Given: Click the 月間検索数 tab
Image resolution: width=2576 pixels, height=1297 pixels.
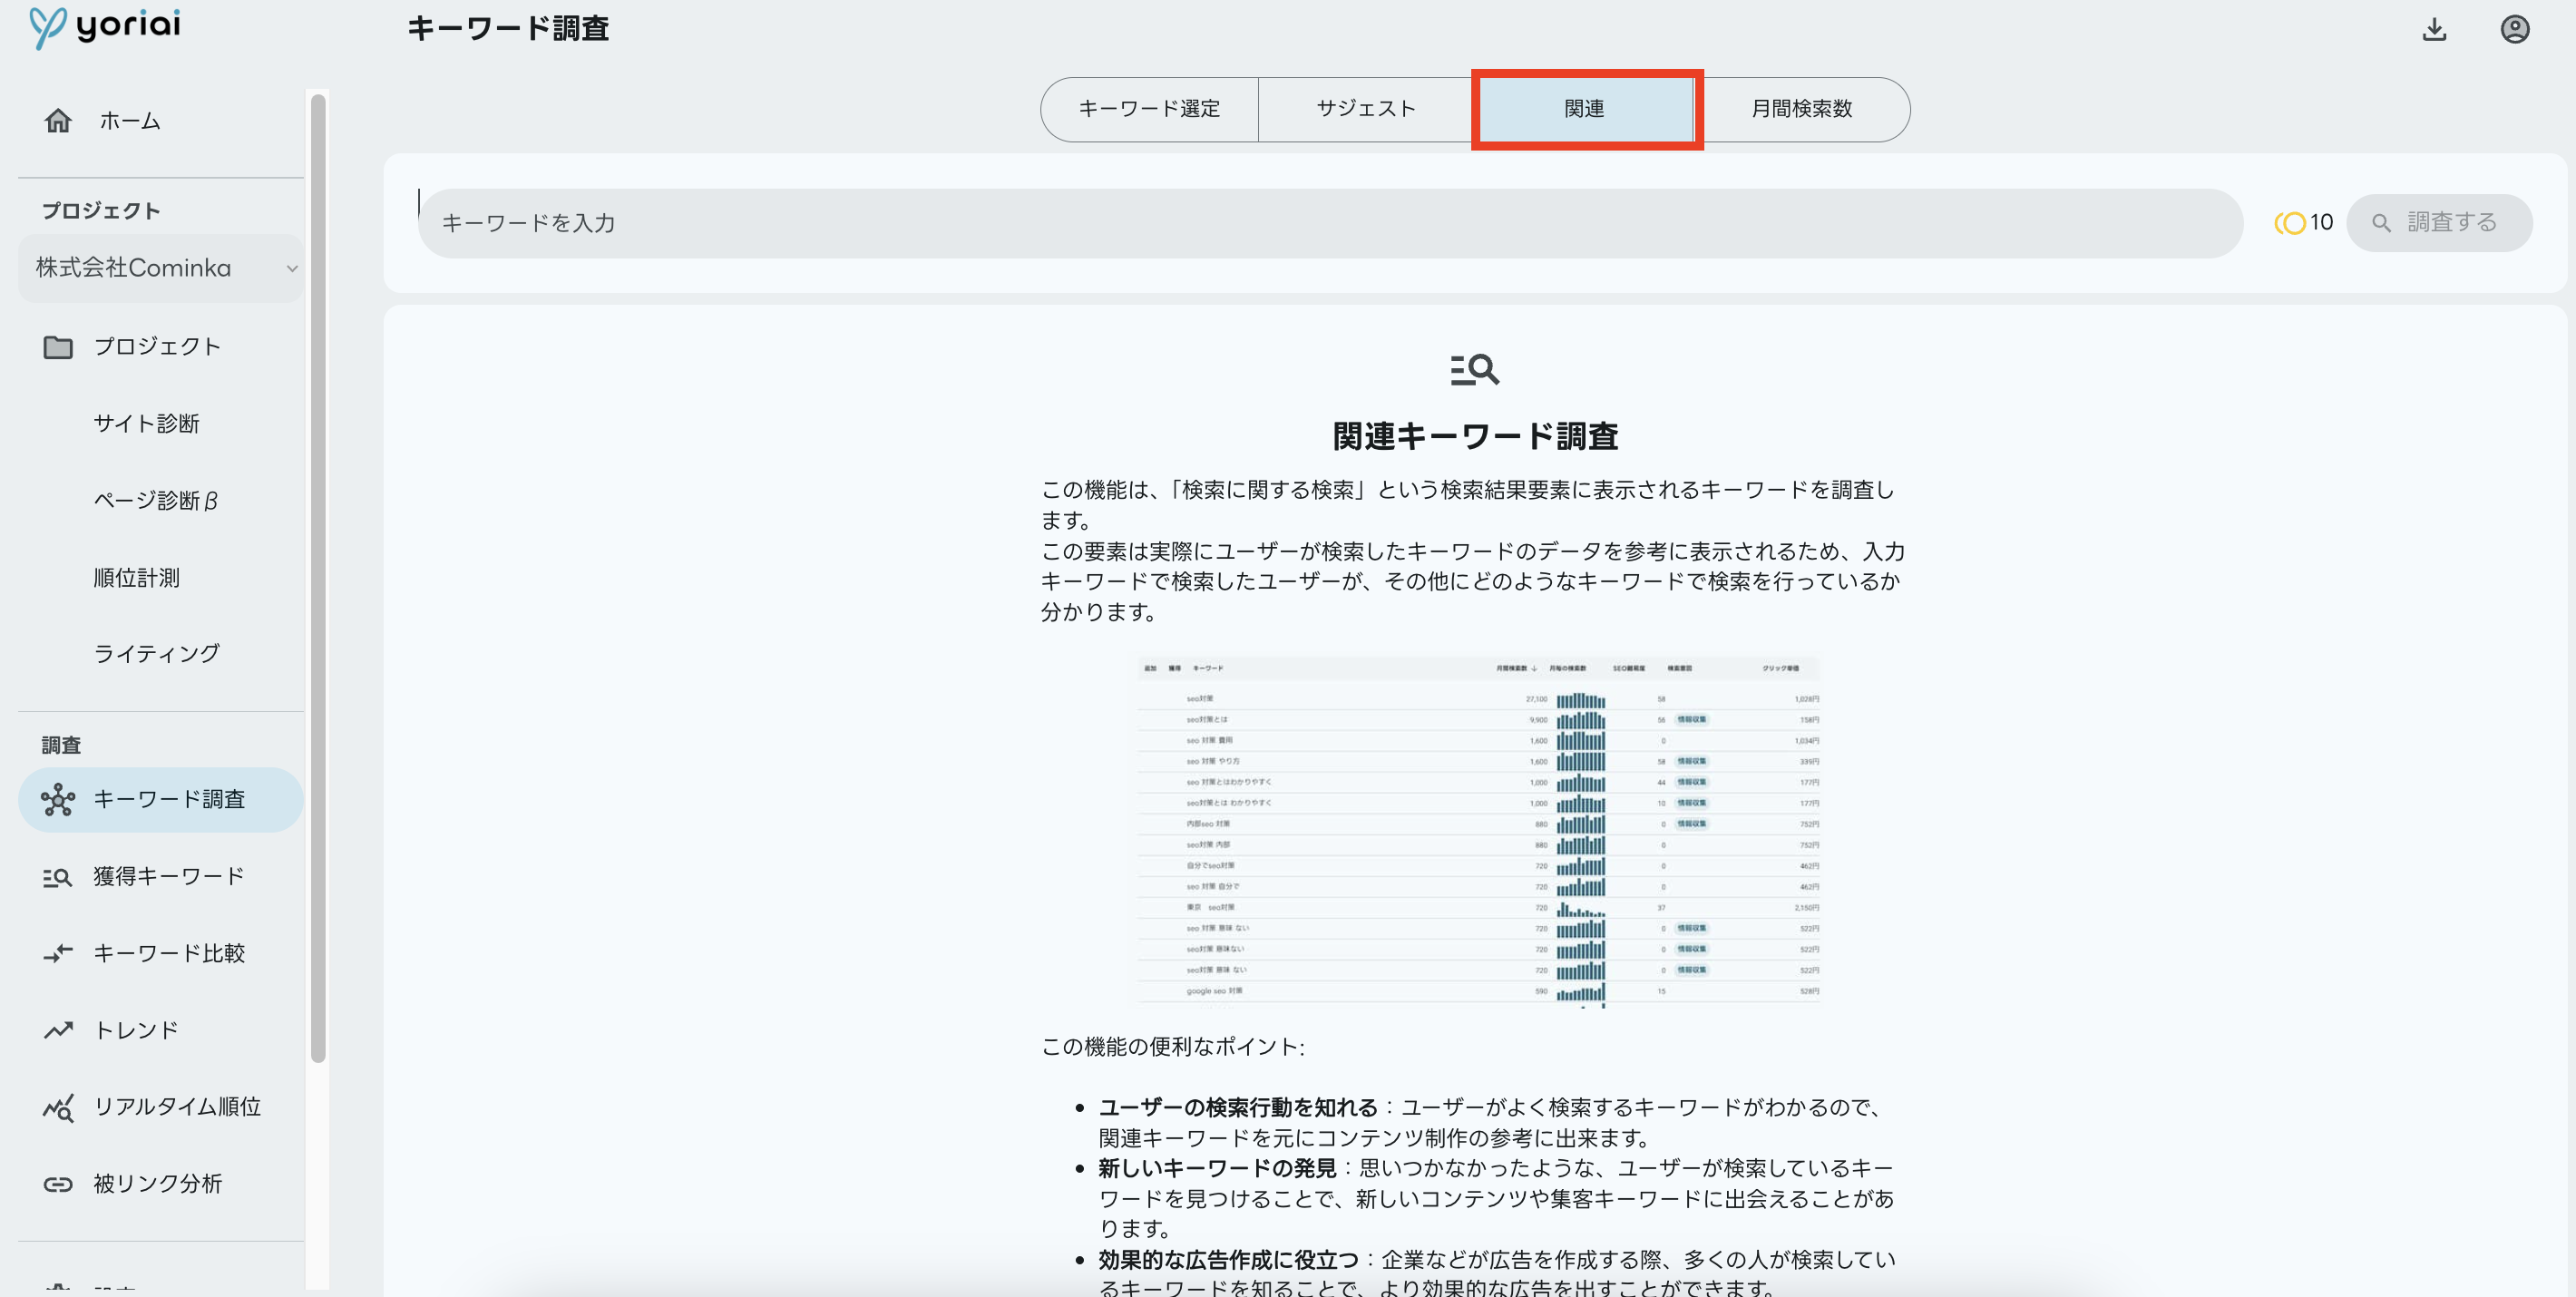Looking at the screenshot, I should click(1800, 108).
